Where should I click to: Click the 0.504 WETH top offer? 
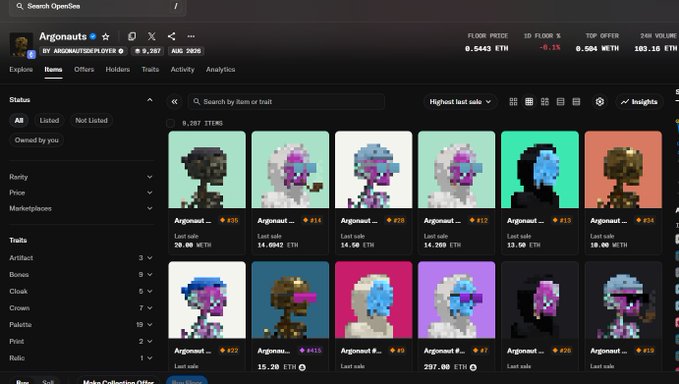coord(597,48)
